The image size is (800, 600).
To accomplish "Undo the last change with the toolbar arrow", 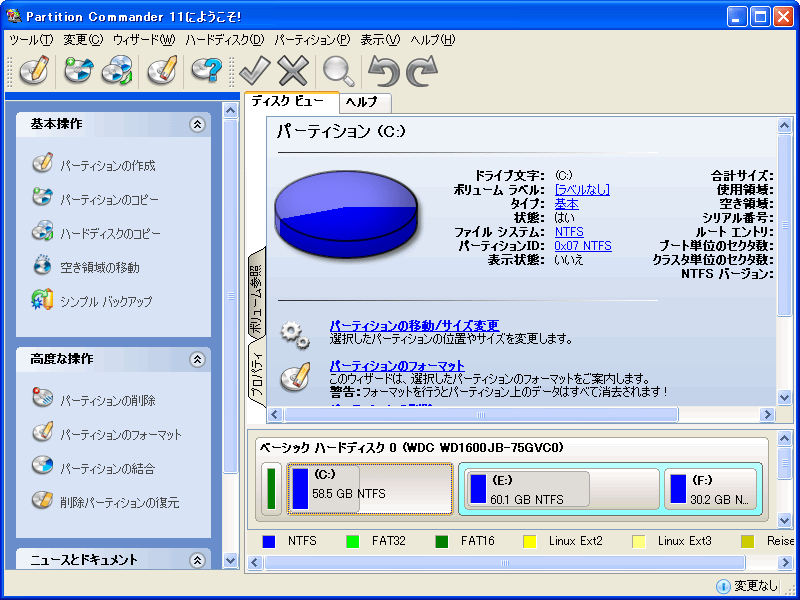I will pos(383,70).
